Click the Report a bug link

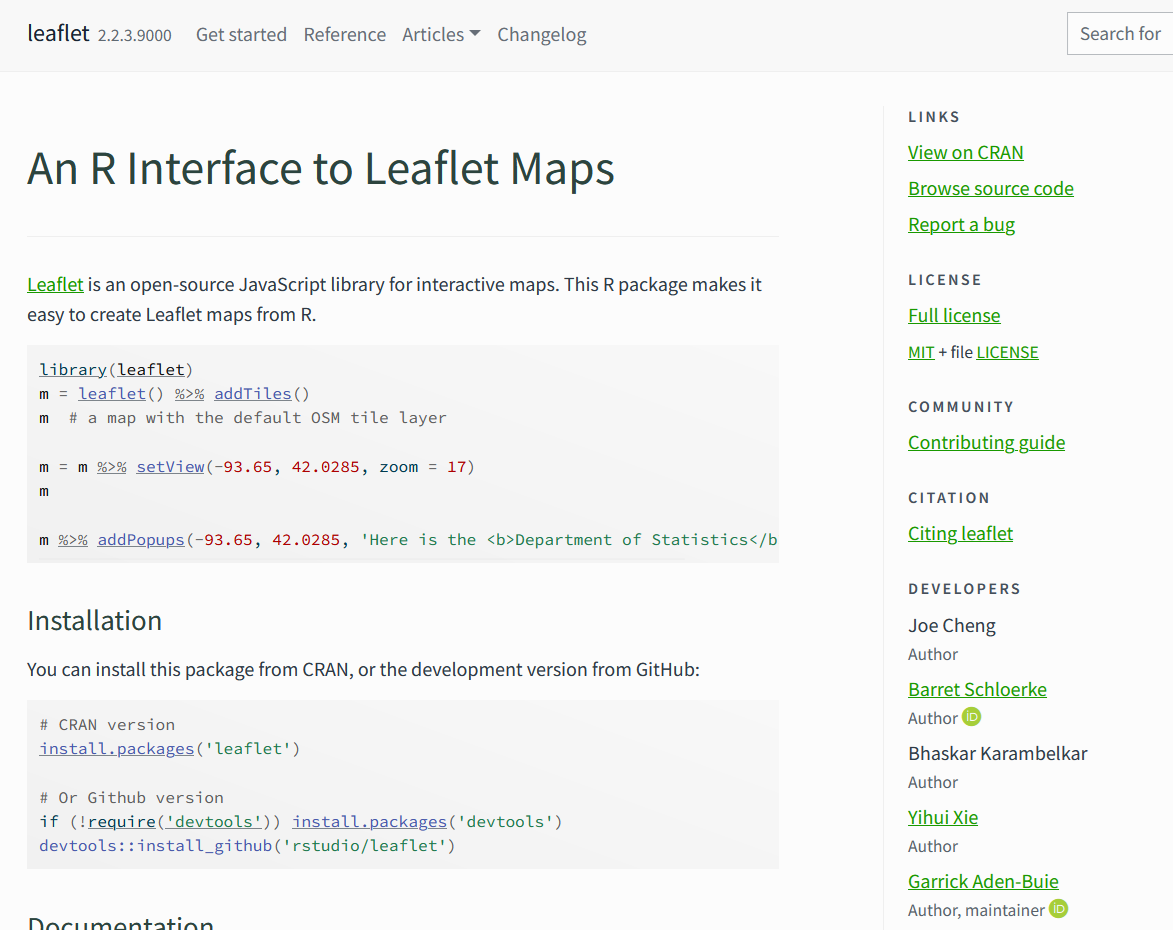pos(961,224)
